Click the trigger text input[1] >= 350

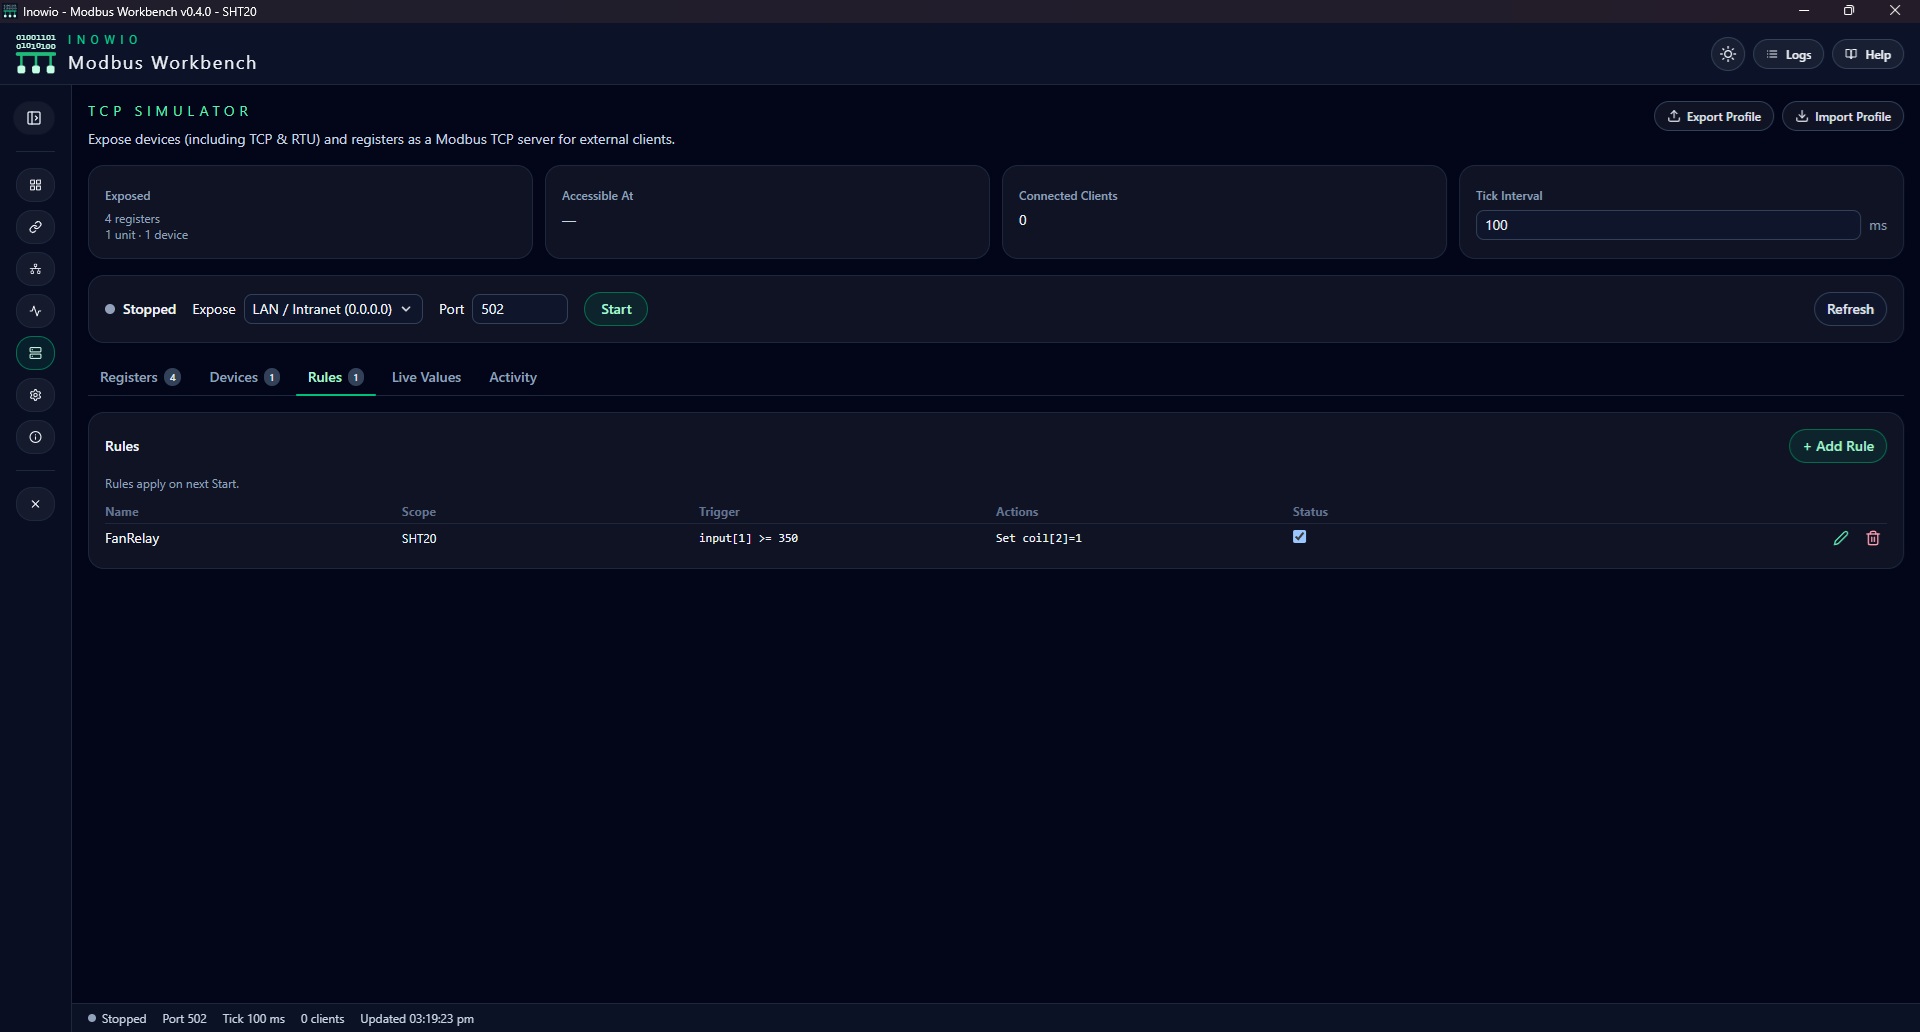click(x=748, y=538)
